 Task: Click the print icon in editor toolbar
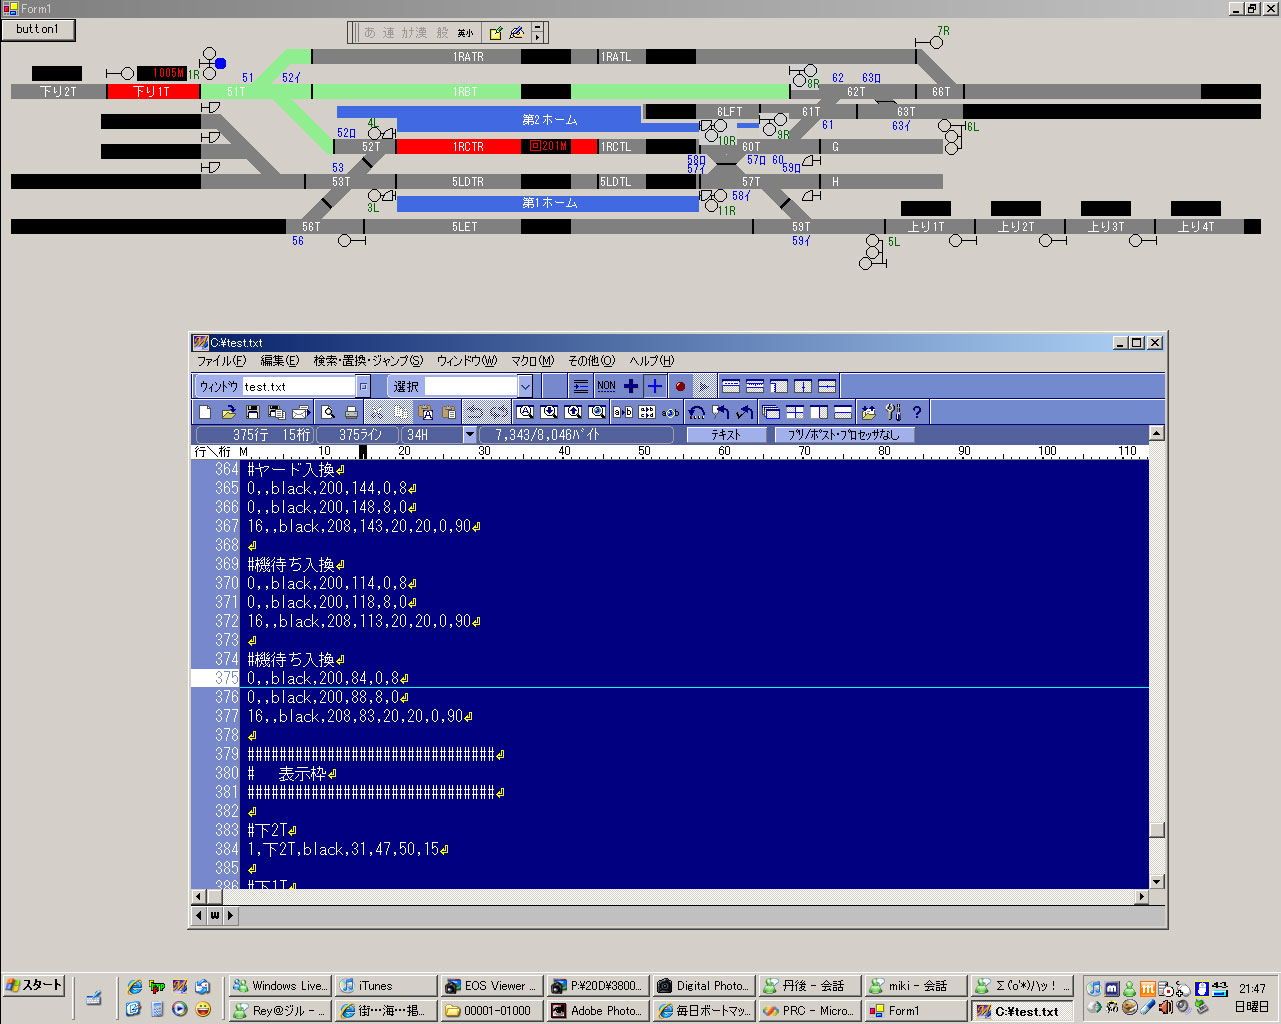(x=351, y=412)
